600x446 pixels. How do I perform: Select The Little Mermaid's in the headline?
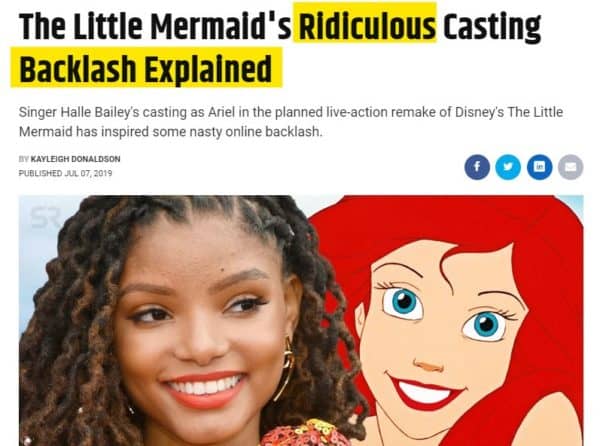[155, 27]
